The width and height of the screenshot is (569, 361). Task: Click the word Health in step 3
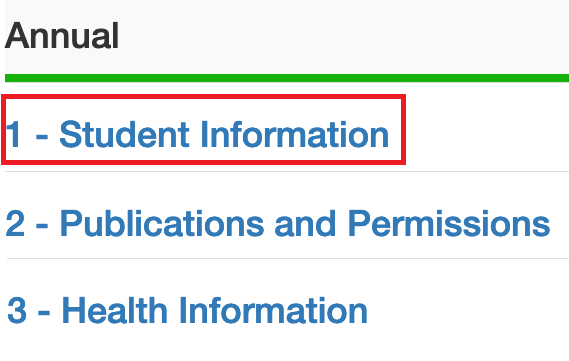pyautogui.click(x=115, y=310)
